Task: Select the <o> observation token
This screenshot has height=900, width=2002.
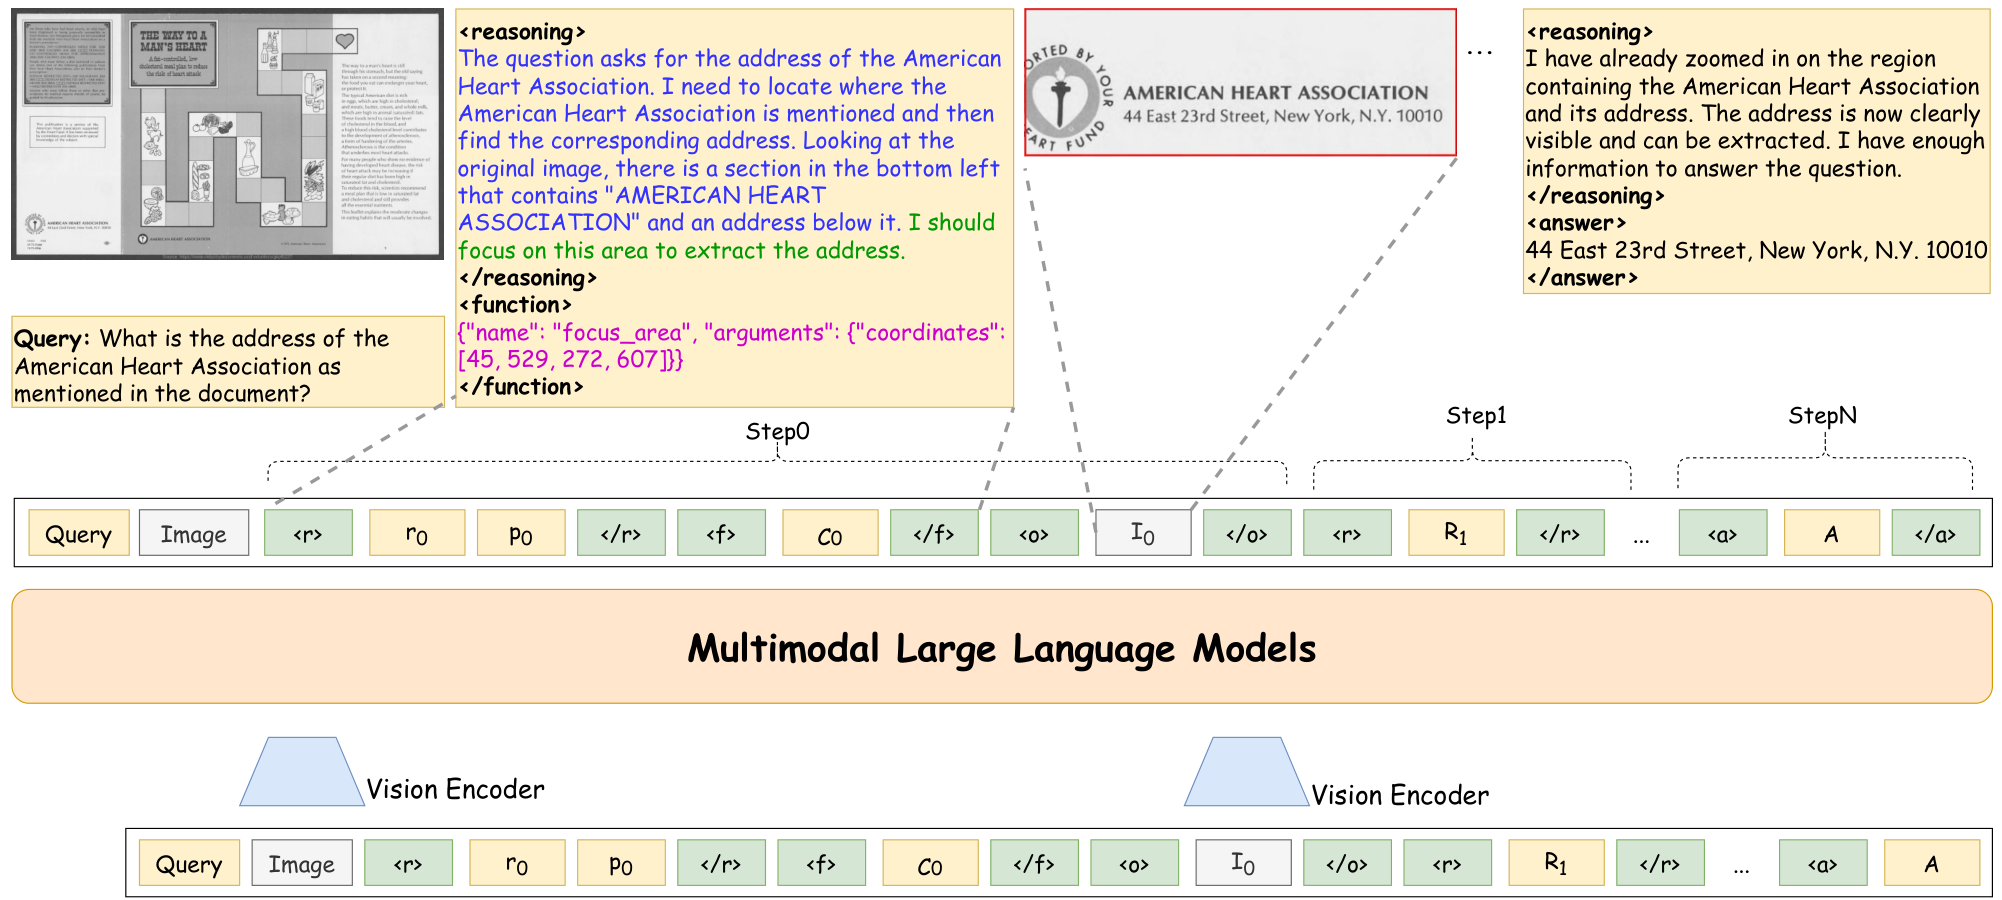Action: point(1034,533)
